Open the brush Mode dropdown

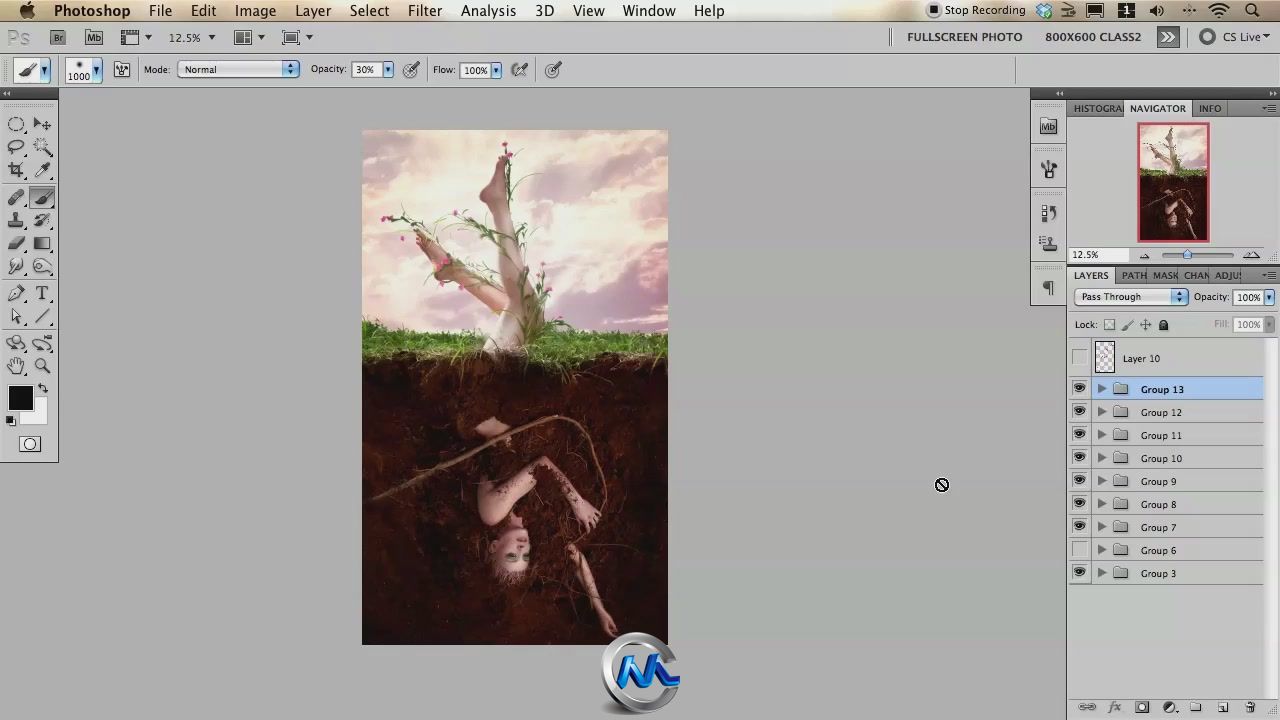click(239, 70)
